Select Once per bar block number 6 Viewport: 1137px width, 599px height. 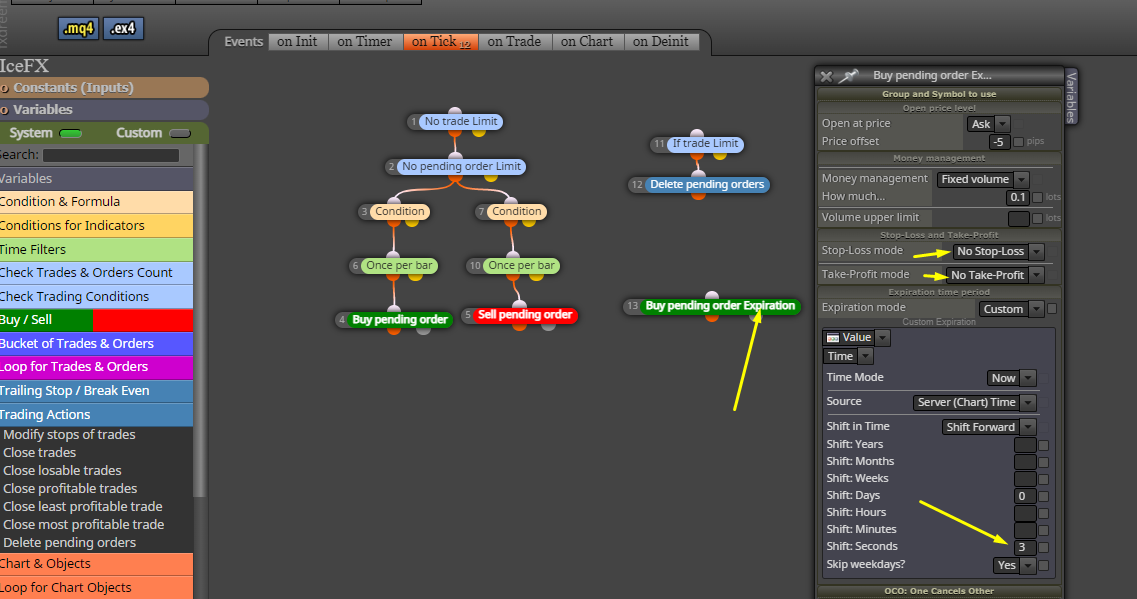399,265
